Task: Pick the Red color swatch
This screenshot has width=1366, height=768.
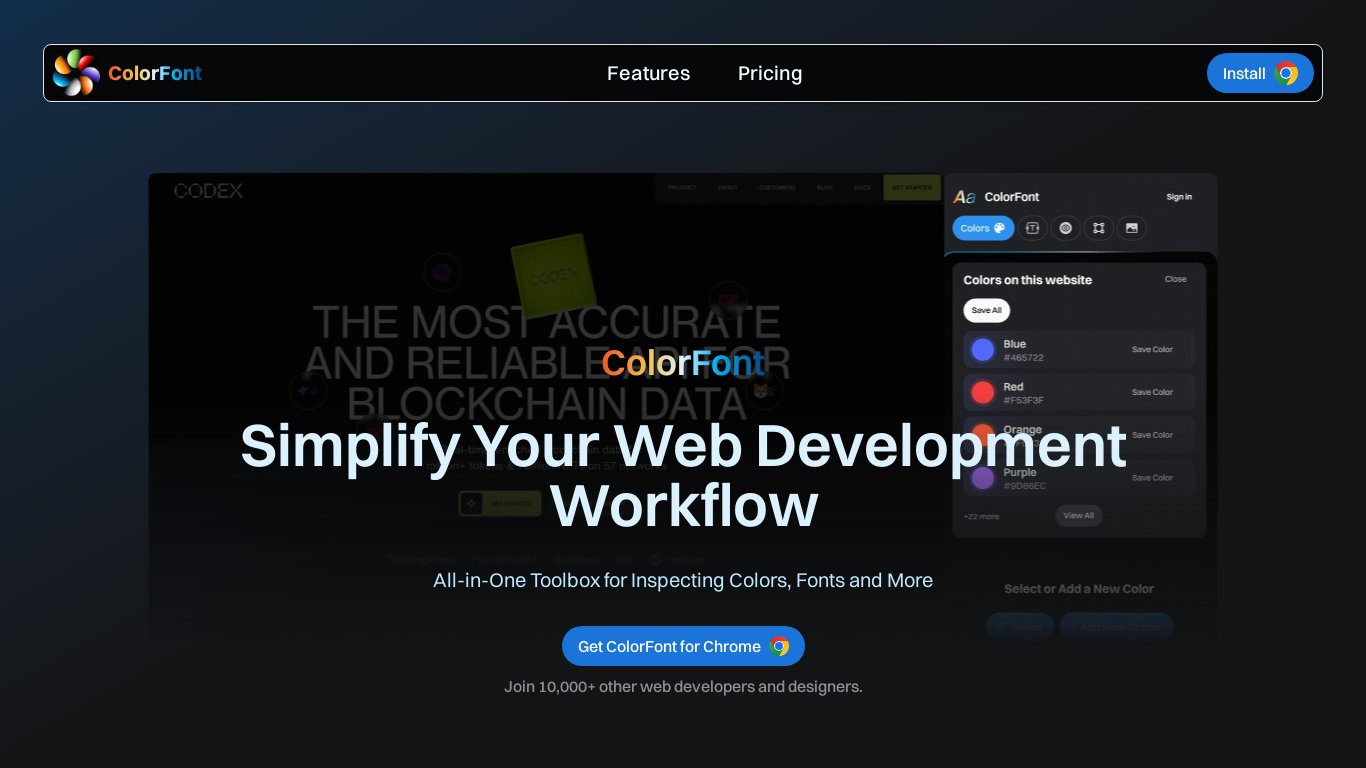Action: 983,392
